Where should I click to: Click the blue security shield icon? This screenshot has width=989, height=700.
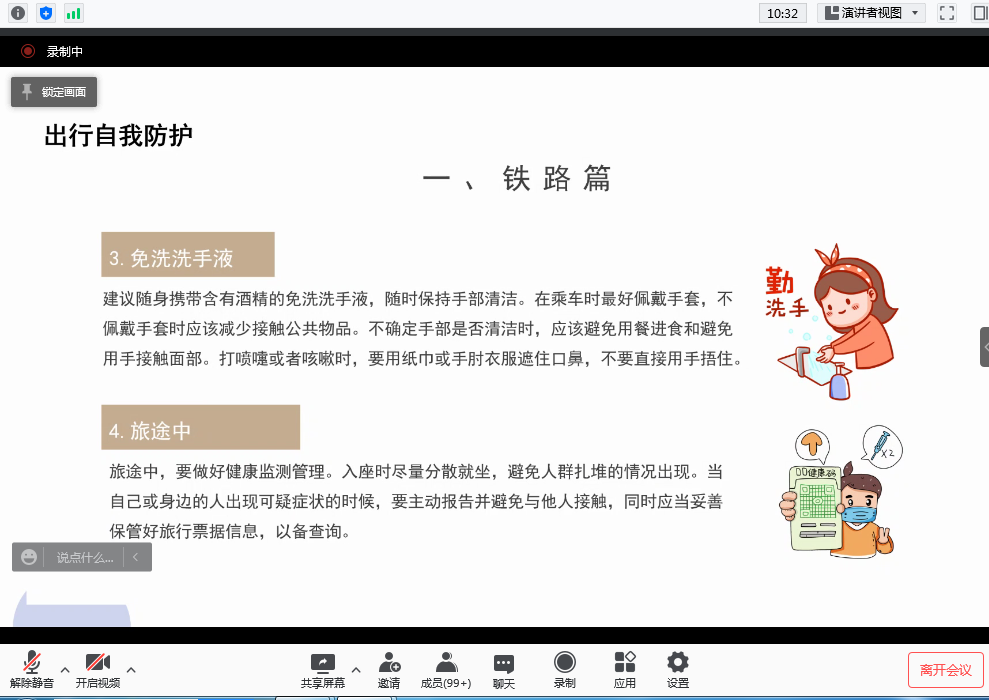pyautogui.click(x=45, y=13)
